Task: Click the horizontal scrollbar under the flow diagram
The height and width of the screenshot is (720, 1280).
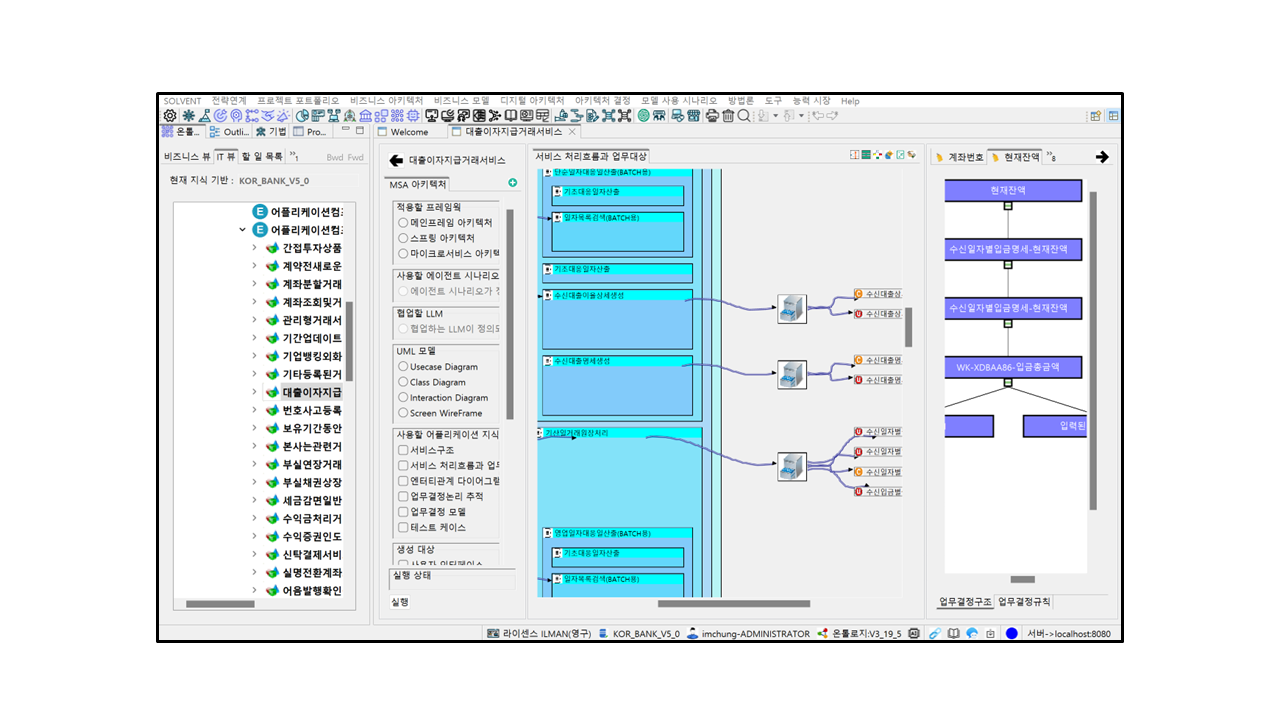Action: [733, 603]
